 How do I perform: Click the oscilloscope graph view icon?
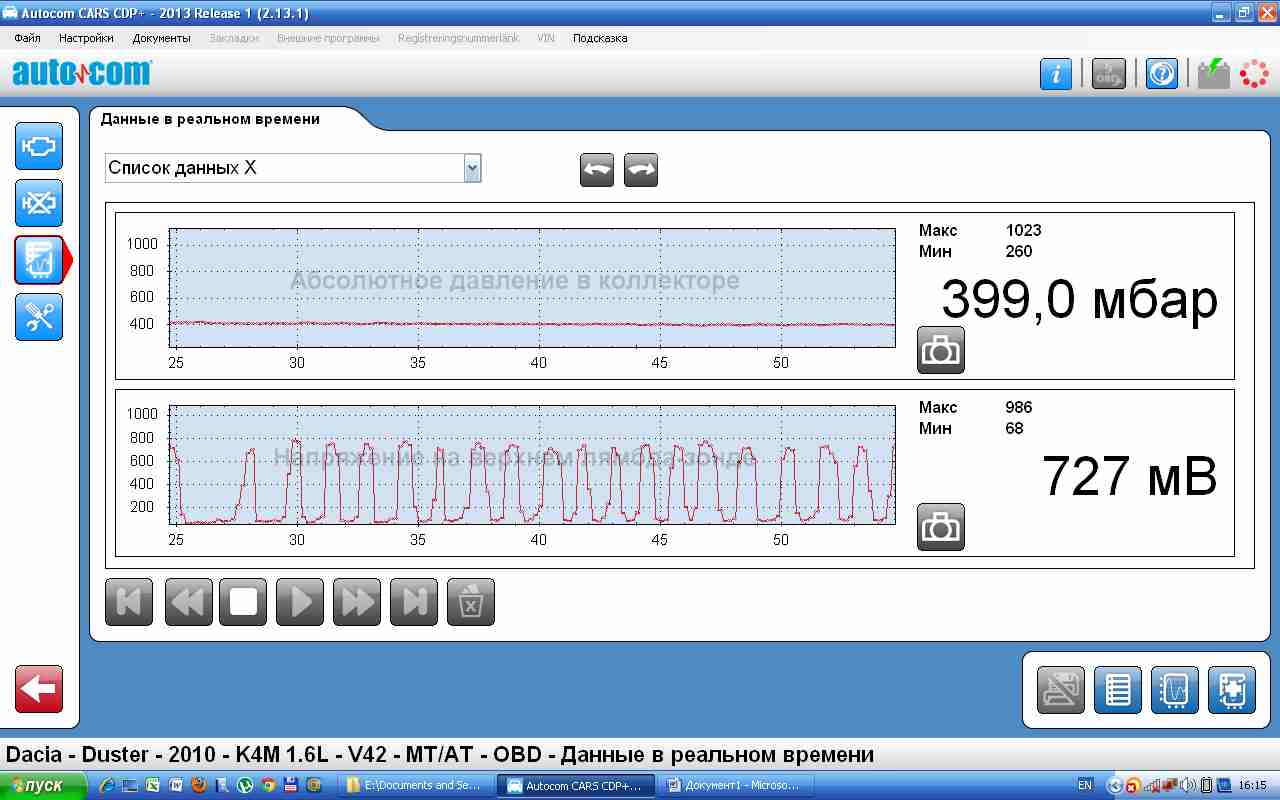point(1175,690)
